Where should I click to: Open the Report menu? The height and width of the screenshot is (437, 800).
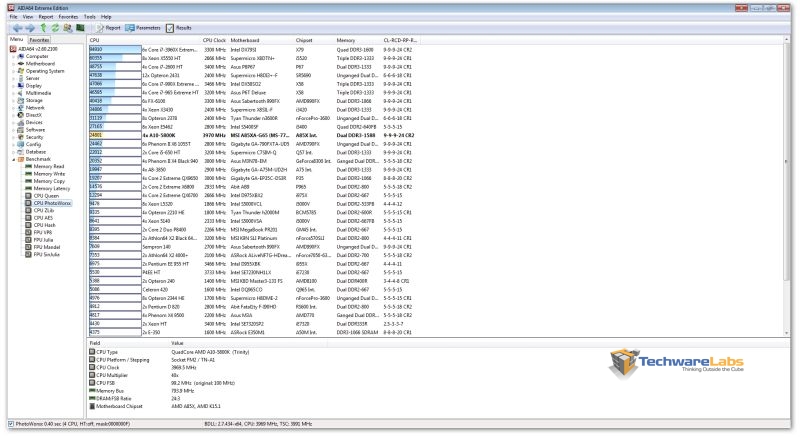[46, 17]
